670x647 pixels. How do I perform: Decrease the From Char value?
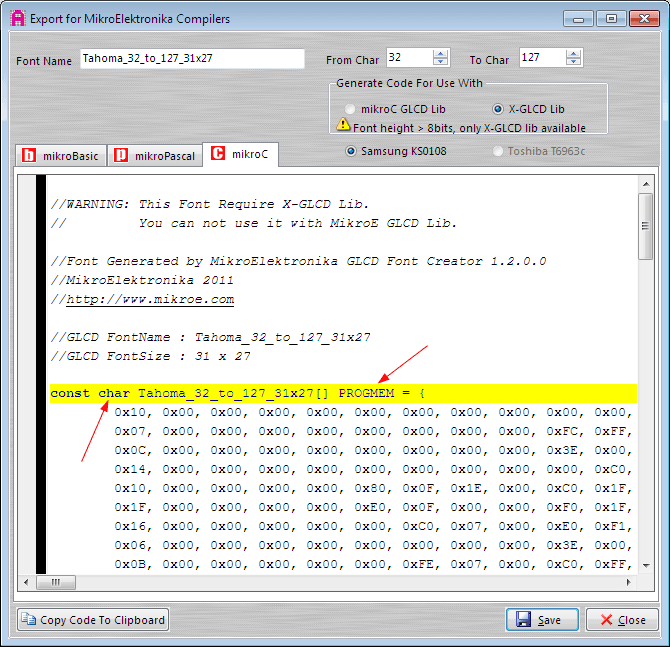[440, 61]
